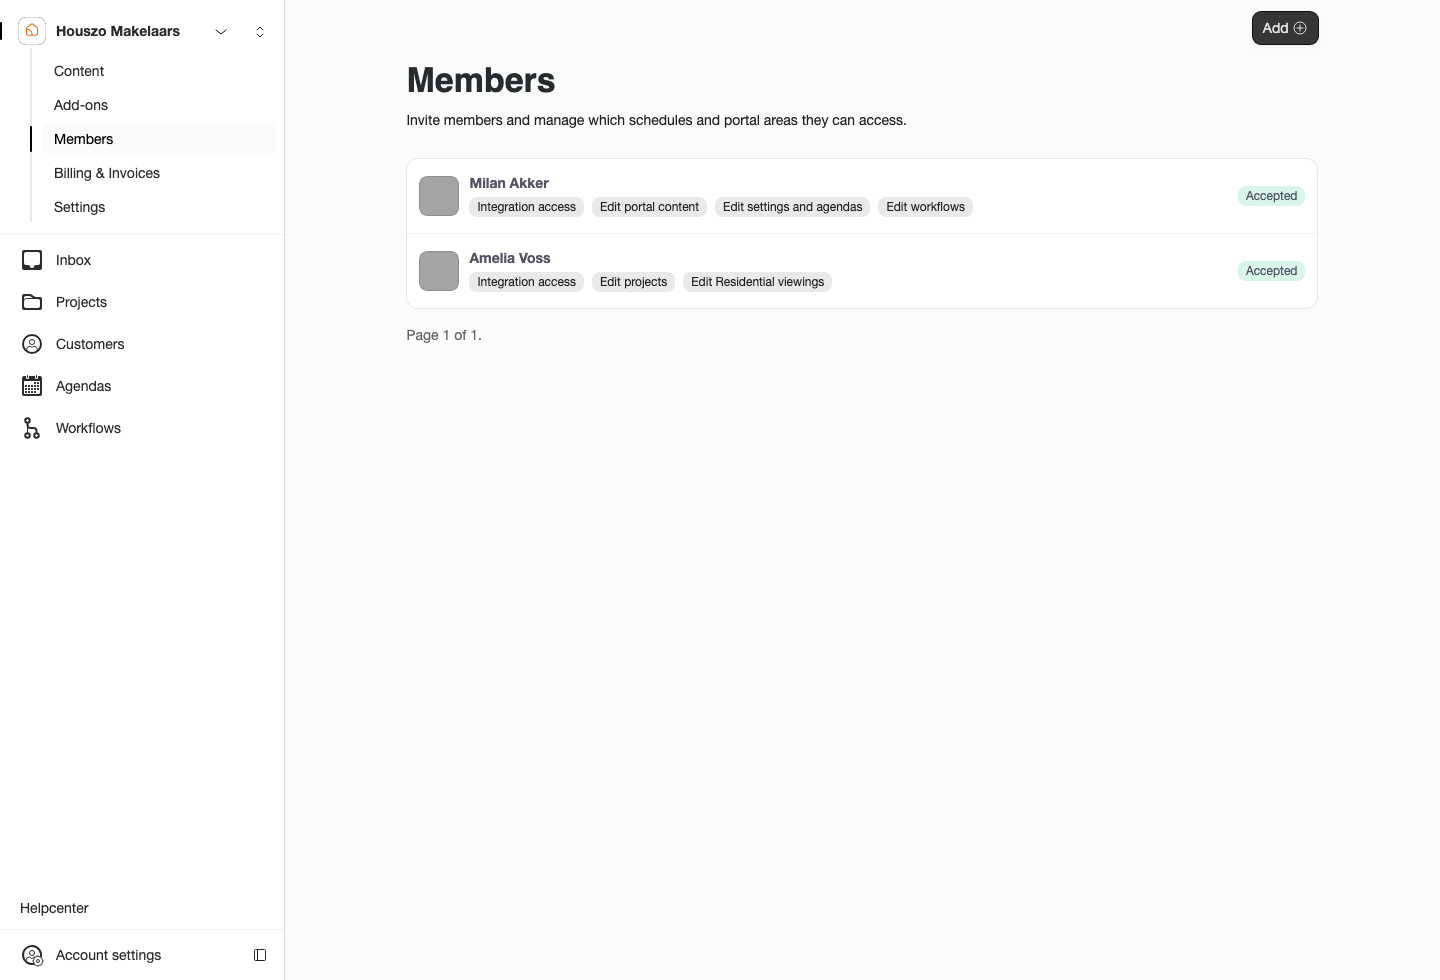Click the Account settings user-gear icon
Screen dimensions: 1440x980
[x=32, y=956]
